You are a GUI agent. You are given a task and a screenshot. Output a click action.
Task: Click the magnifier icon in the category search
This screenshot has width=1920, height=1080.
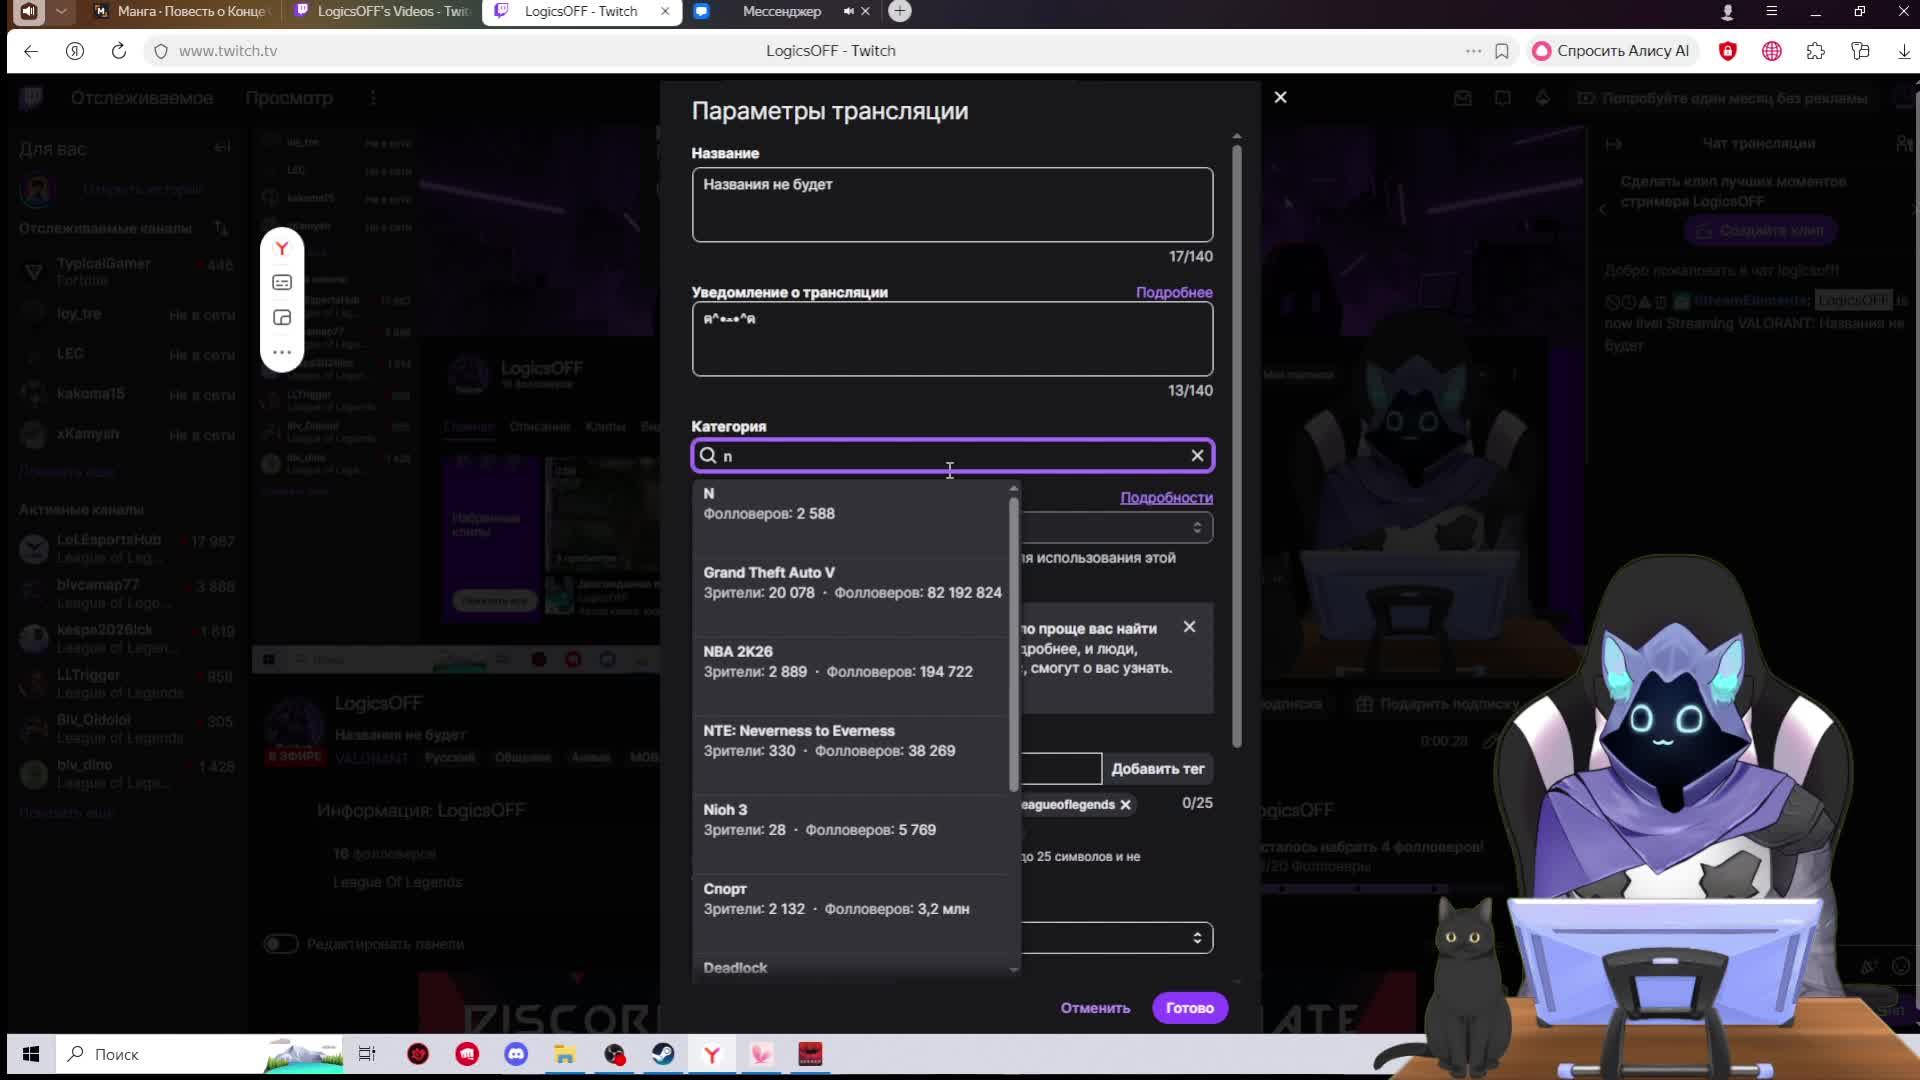[x=708, y=456]
